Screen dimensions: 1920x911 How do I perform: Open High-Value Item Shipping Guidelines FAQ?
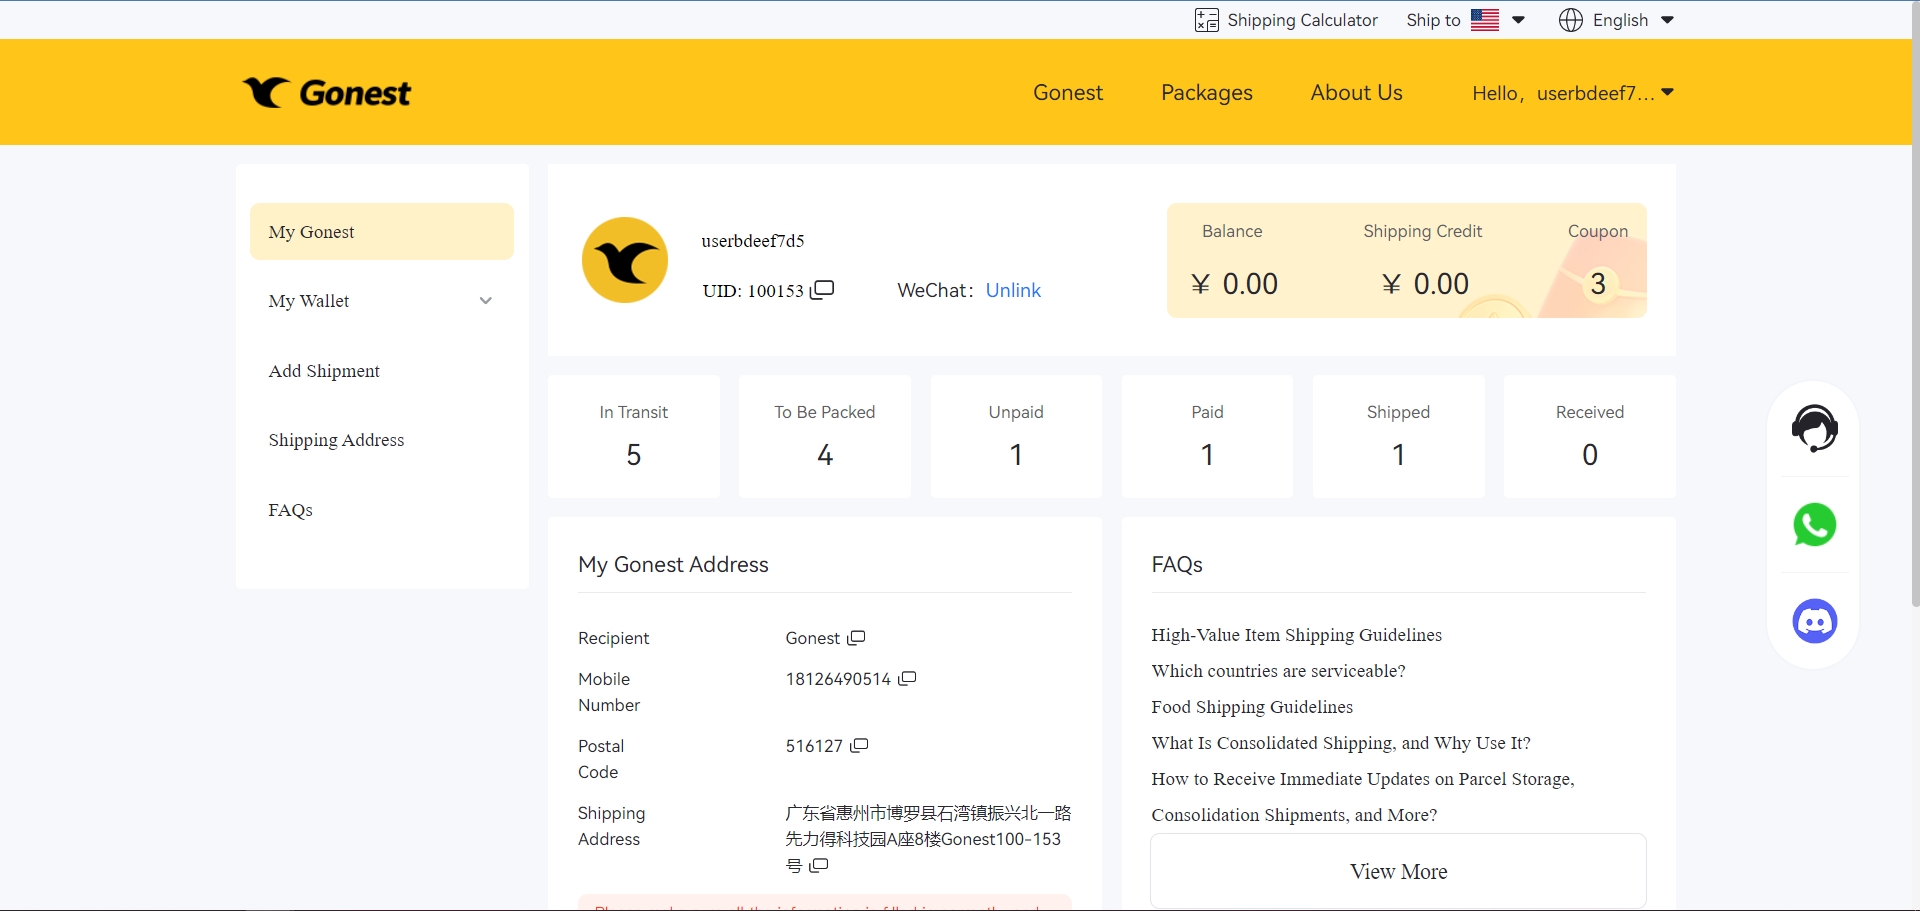(x=1296, y=635)
